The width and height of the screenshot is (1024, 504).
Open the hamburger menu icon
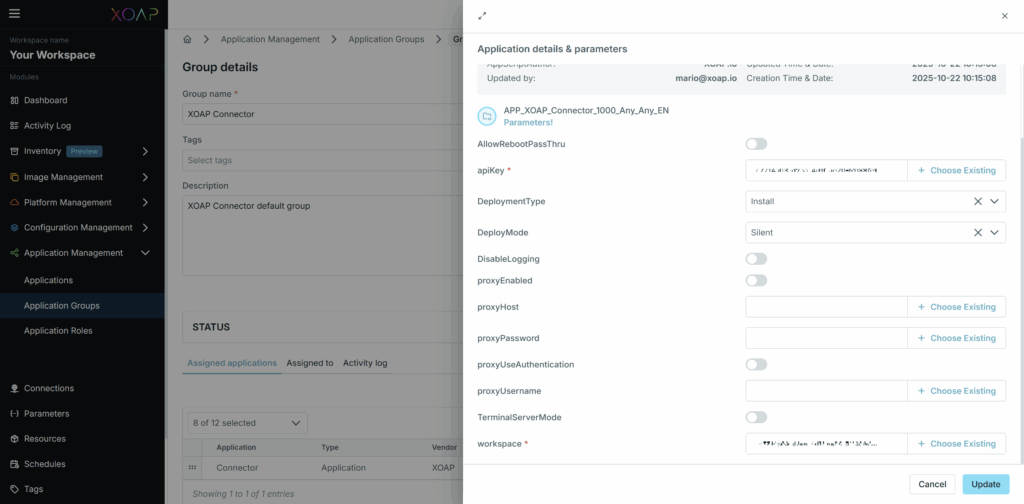(14, 14)
